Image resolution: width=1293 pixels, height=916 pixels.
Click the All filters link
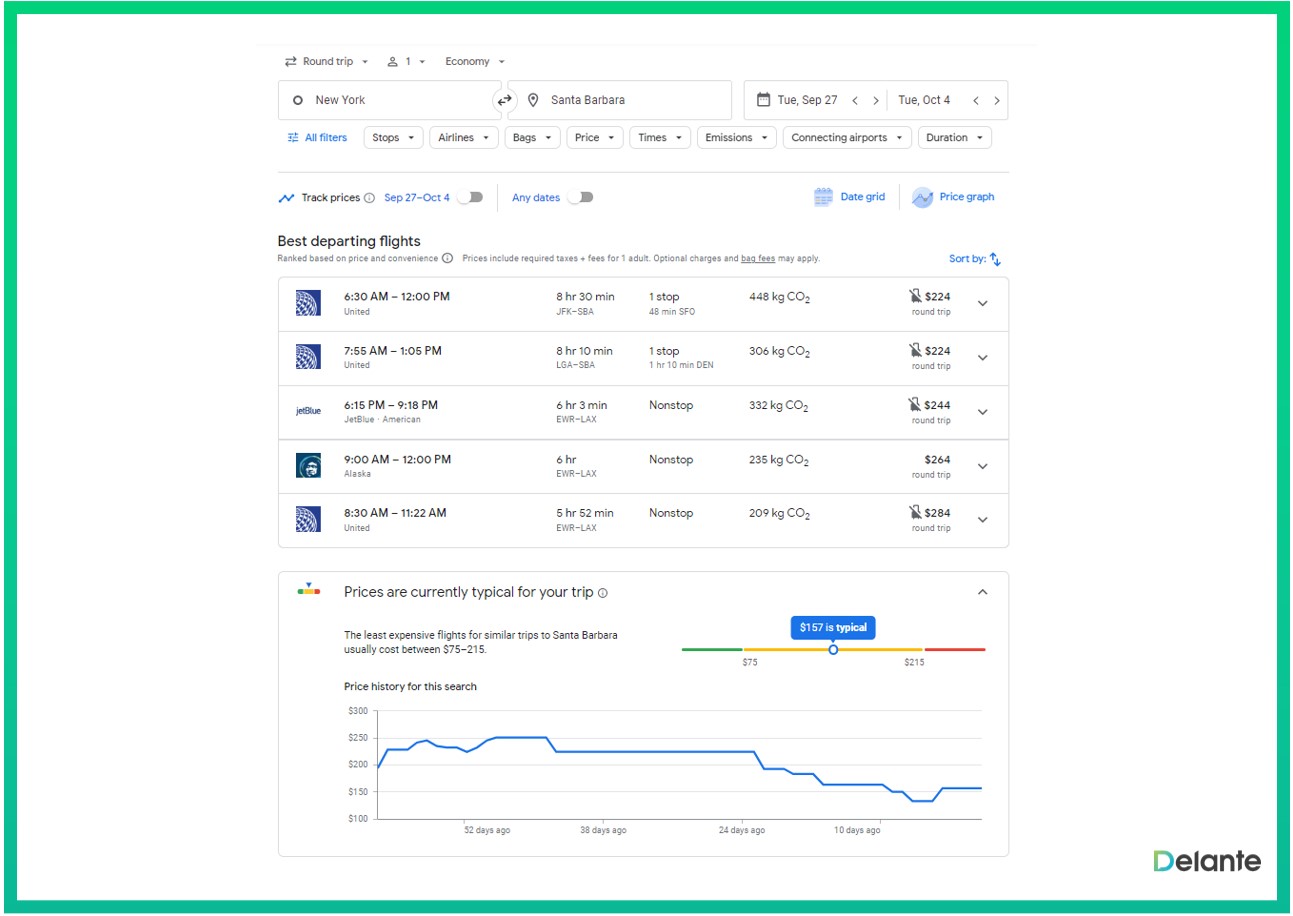[x=317, y=138]
